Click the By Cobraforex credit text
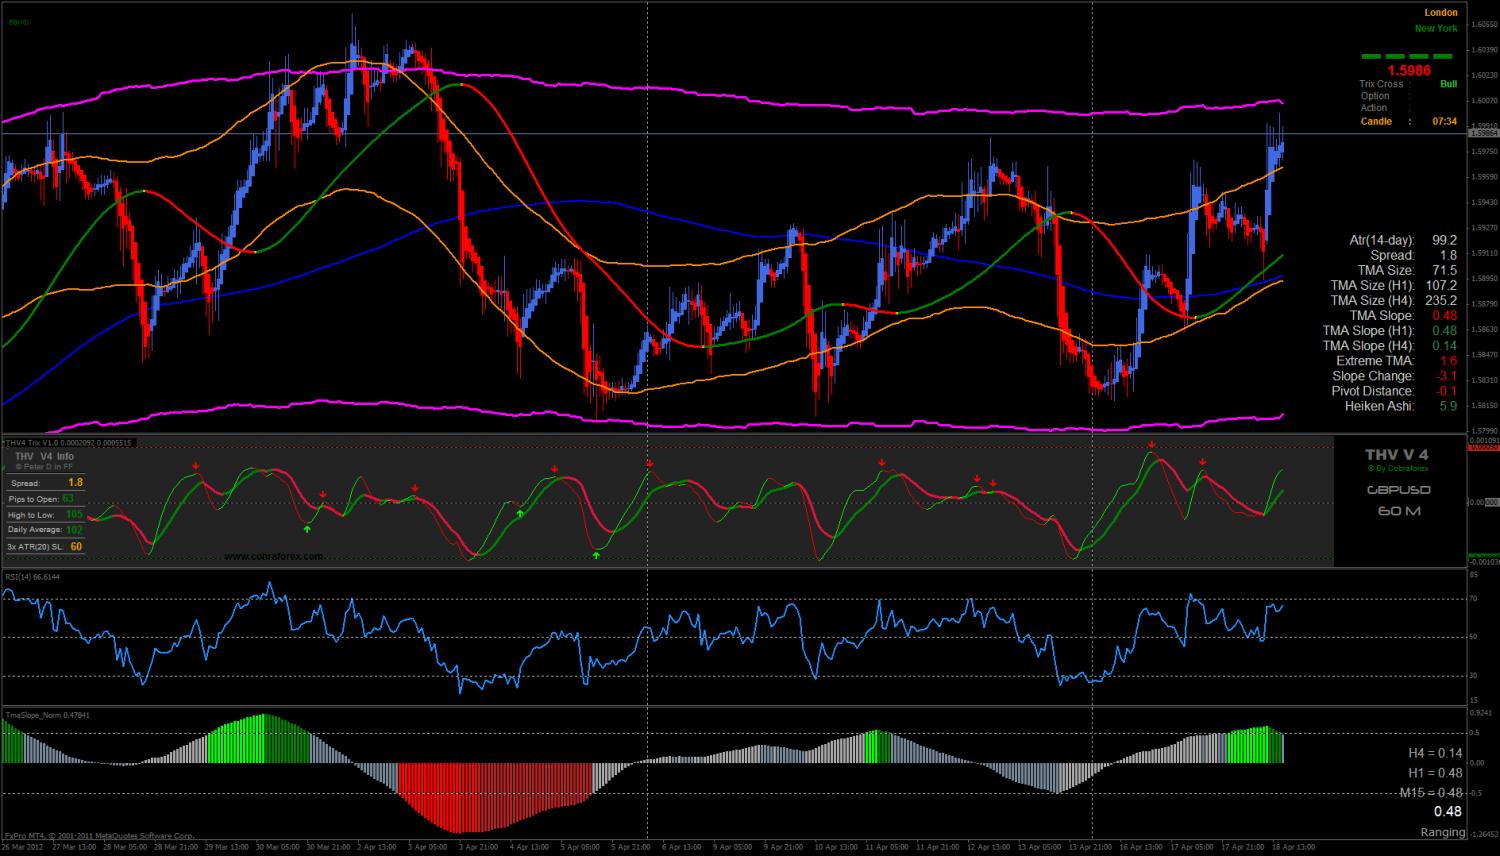1500x856 pixels. pyautogui.click(x=1397, y=468)
